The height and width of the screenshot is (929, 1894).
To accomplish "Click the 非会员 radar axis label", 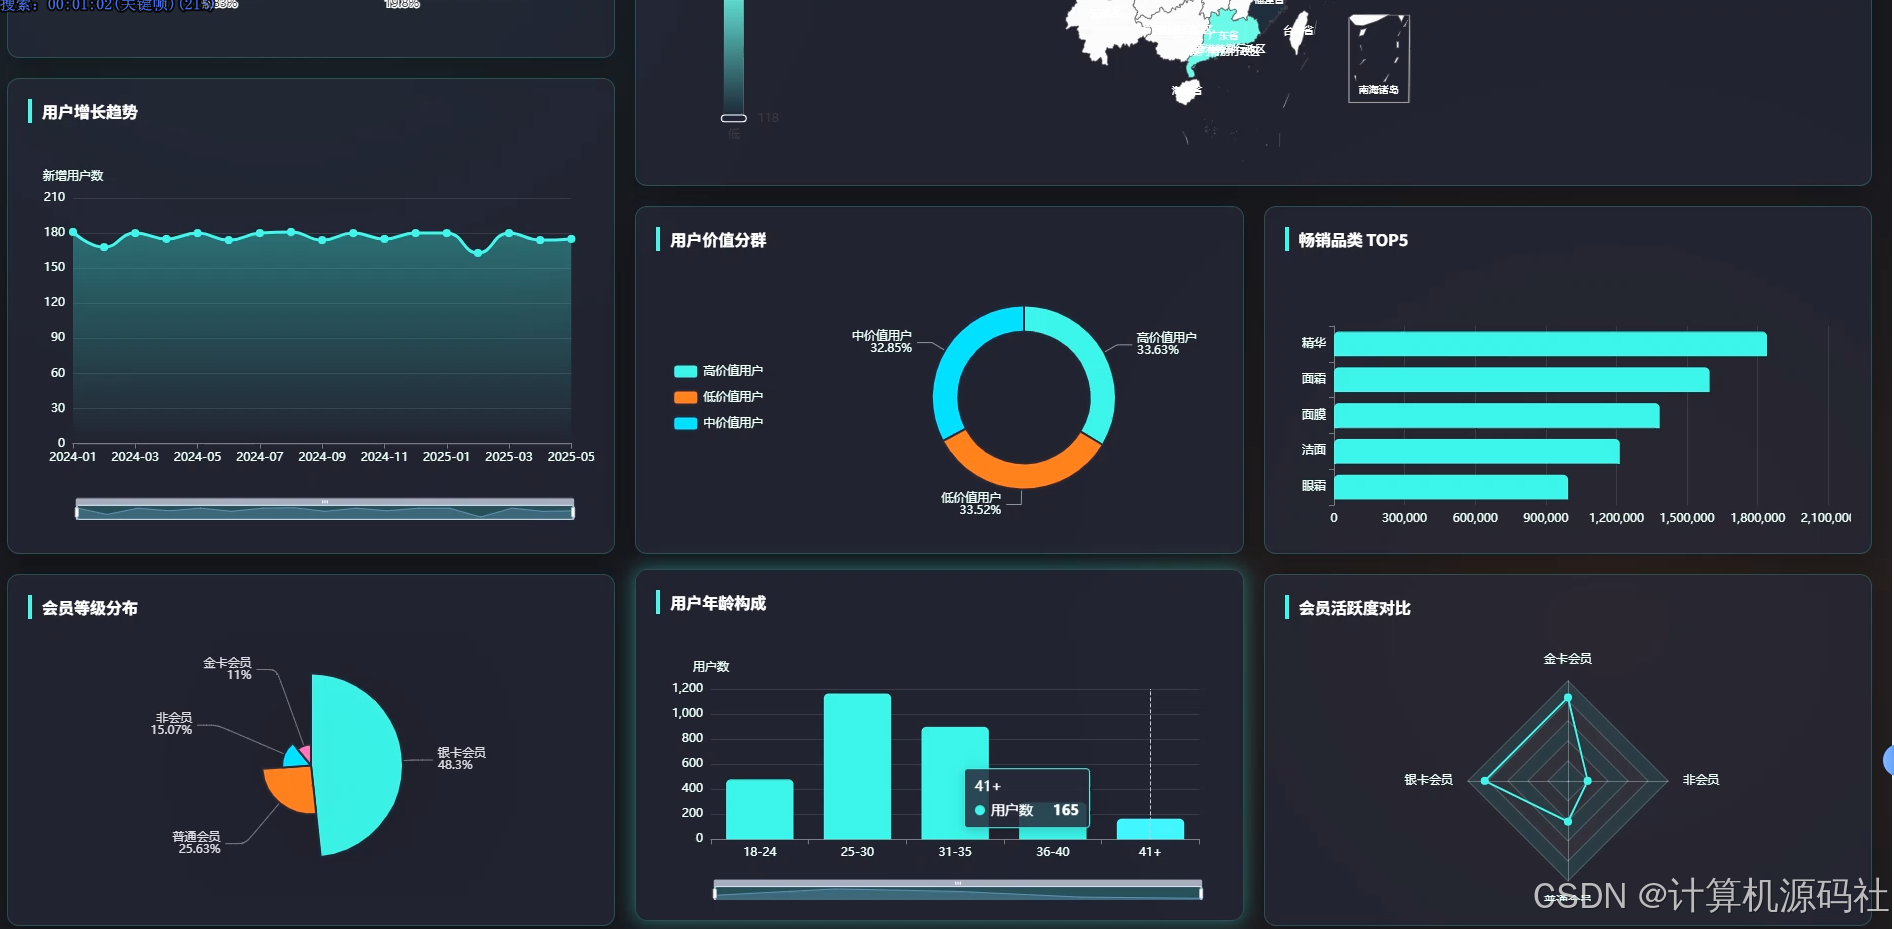I will pos(1701,780).
